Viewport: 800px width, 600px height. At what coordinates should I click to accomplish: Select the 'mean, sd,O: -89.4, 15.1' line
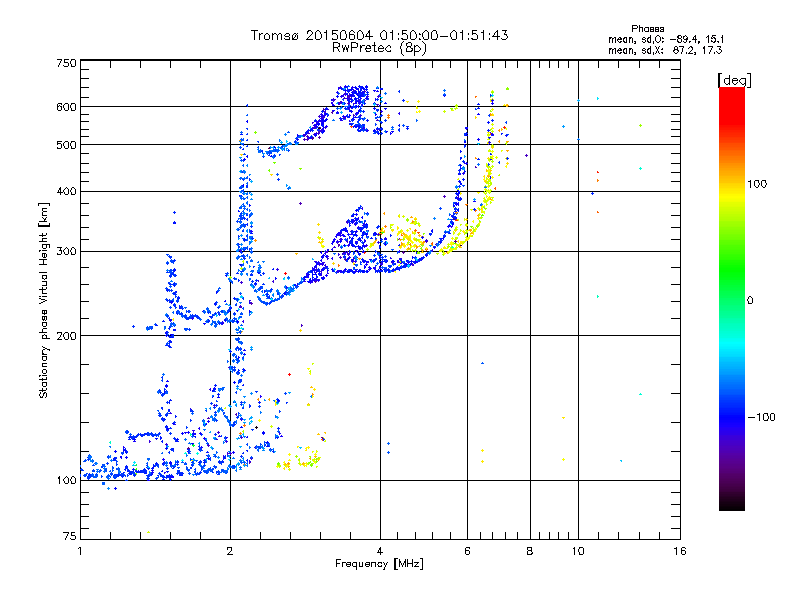666,39
